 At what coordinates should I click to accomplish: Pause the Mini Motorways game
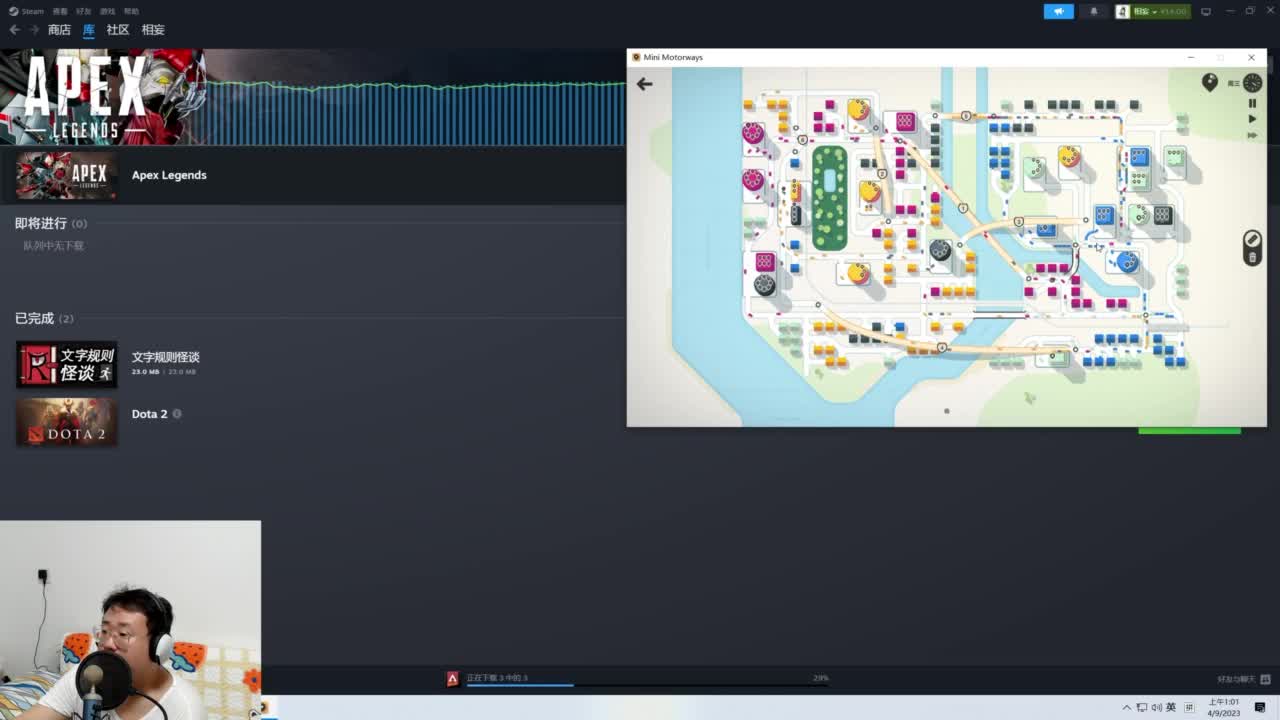[1252, 103]
